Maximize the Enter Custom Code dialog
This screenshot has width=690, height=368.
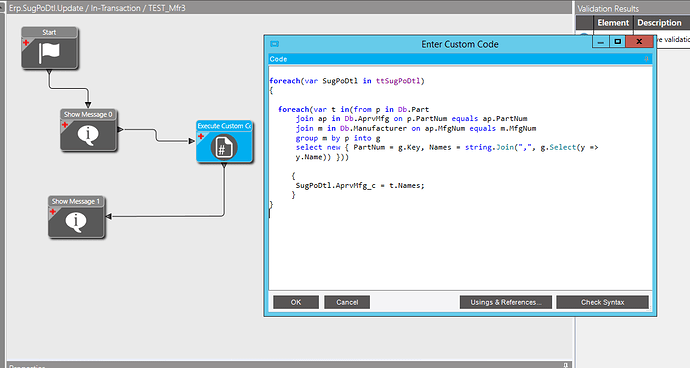[x=618, y=41]
